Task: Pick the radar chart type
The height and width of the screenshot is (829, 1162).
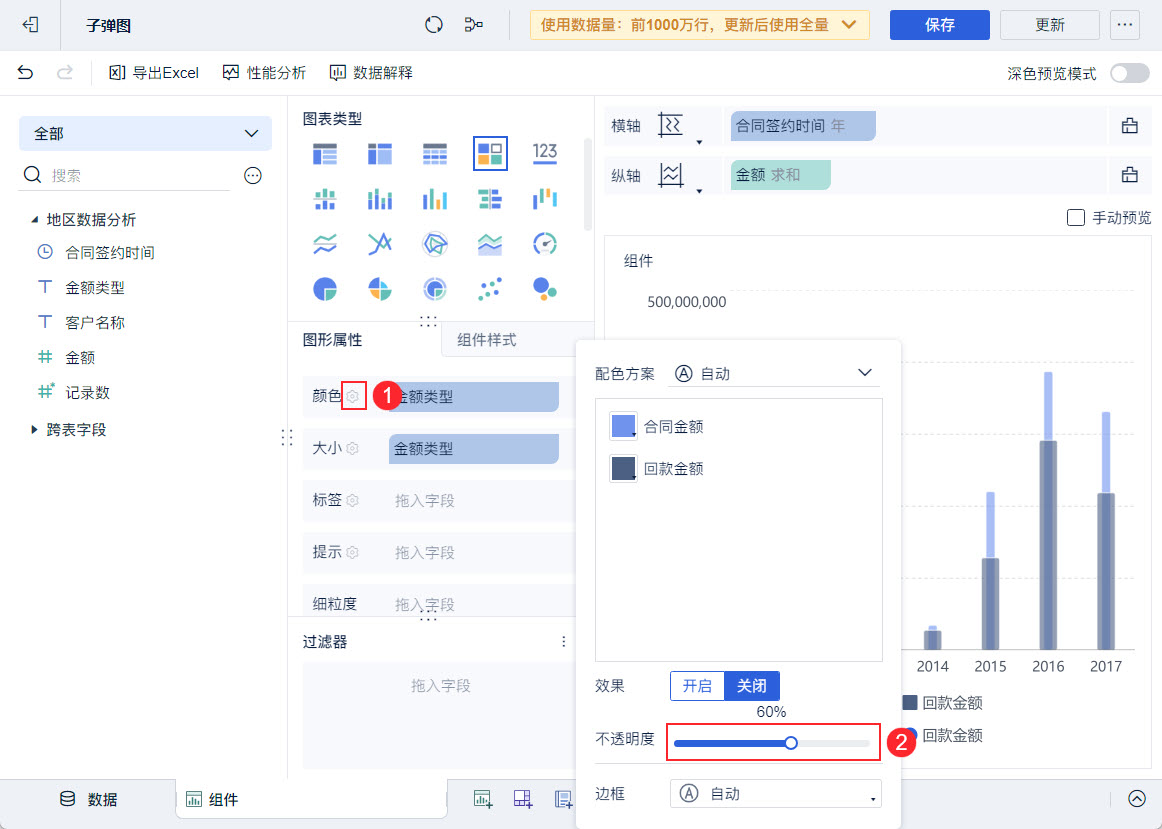Action: pyautogui.click(x=434, y=244)
